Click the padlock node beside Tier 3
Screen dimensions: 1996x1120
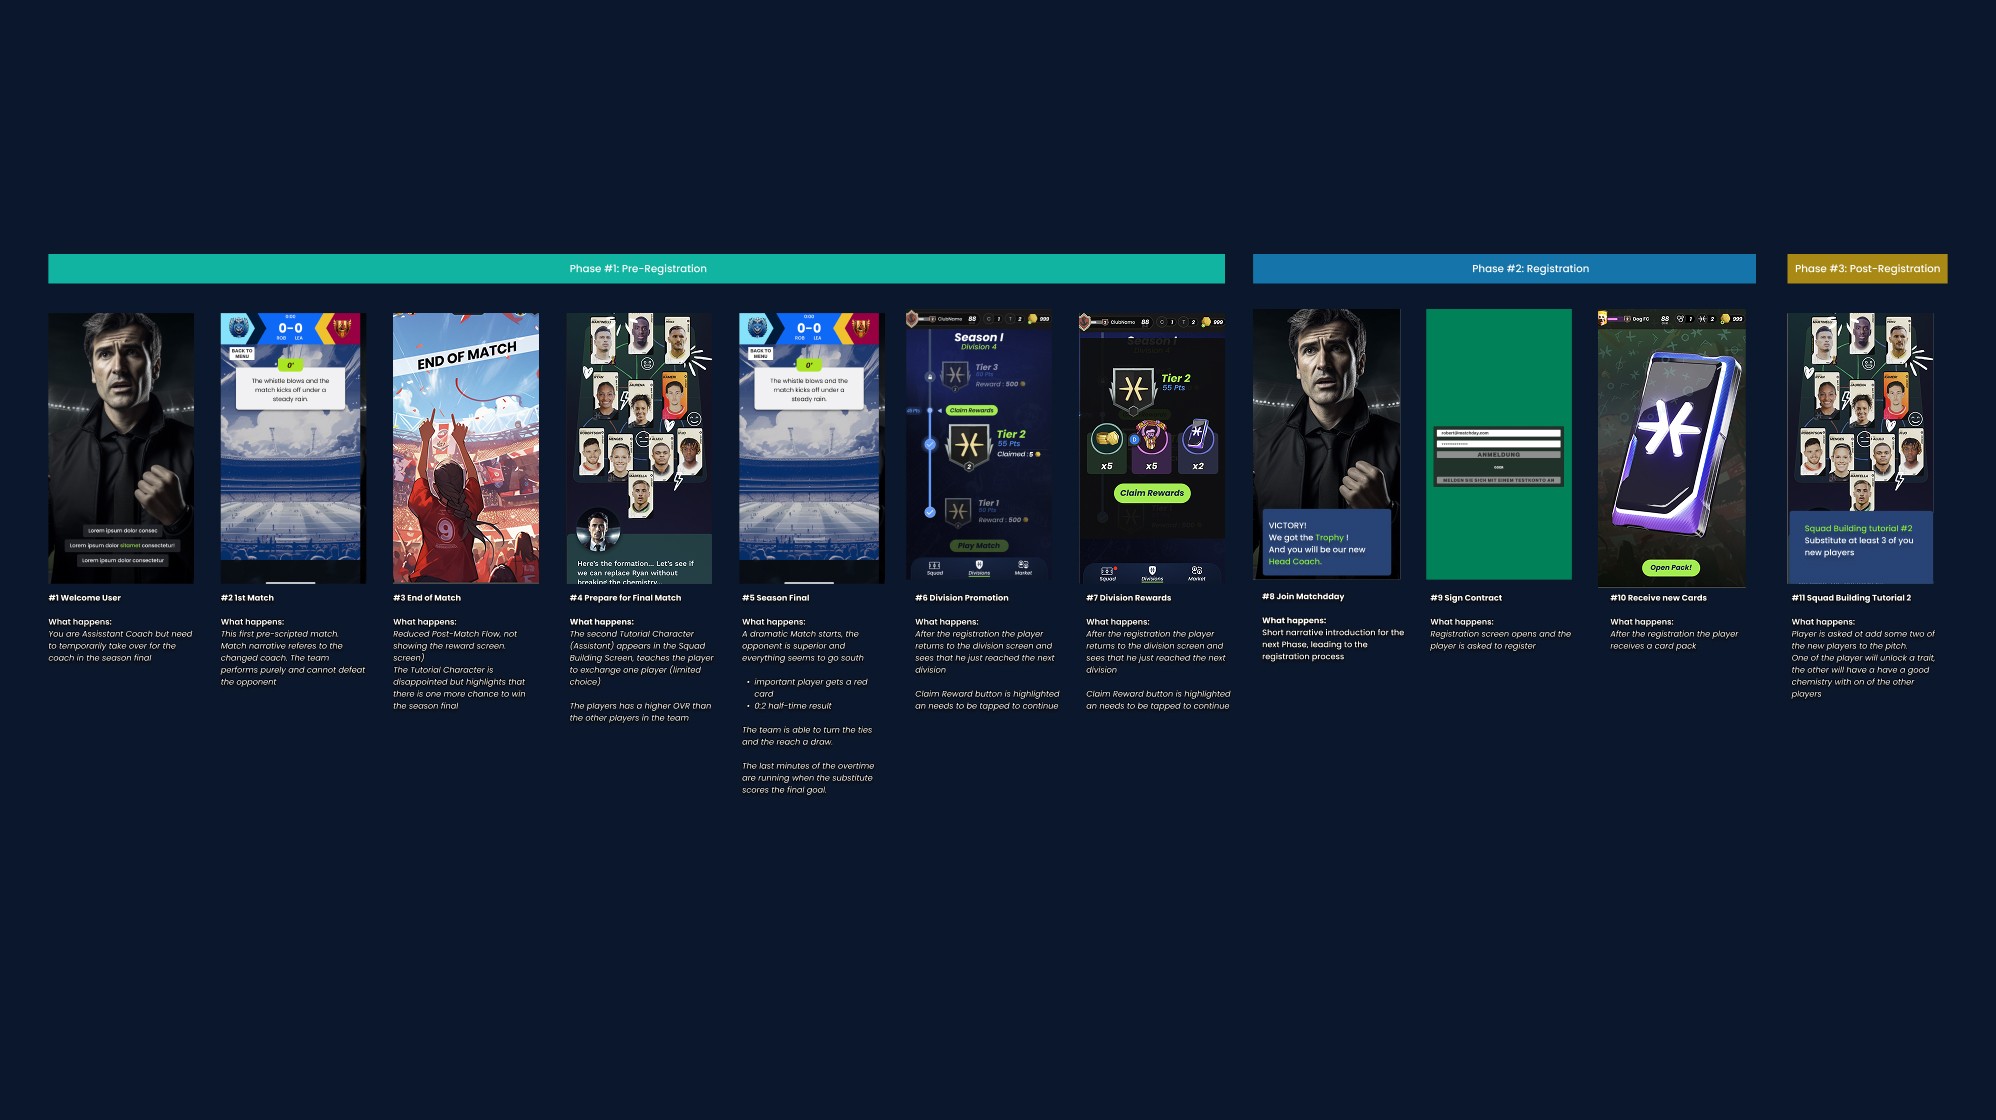(x=929, y=377)
